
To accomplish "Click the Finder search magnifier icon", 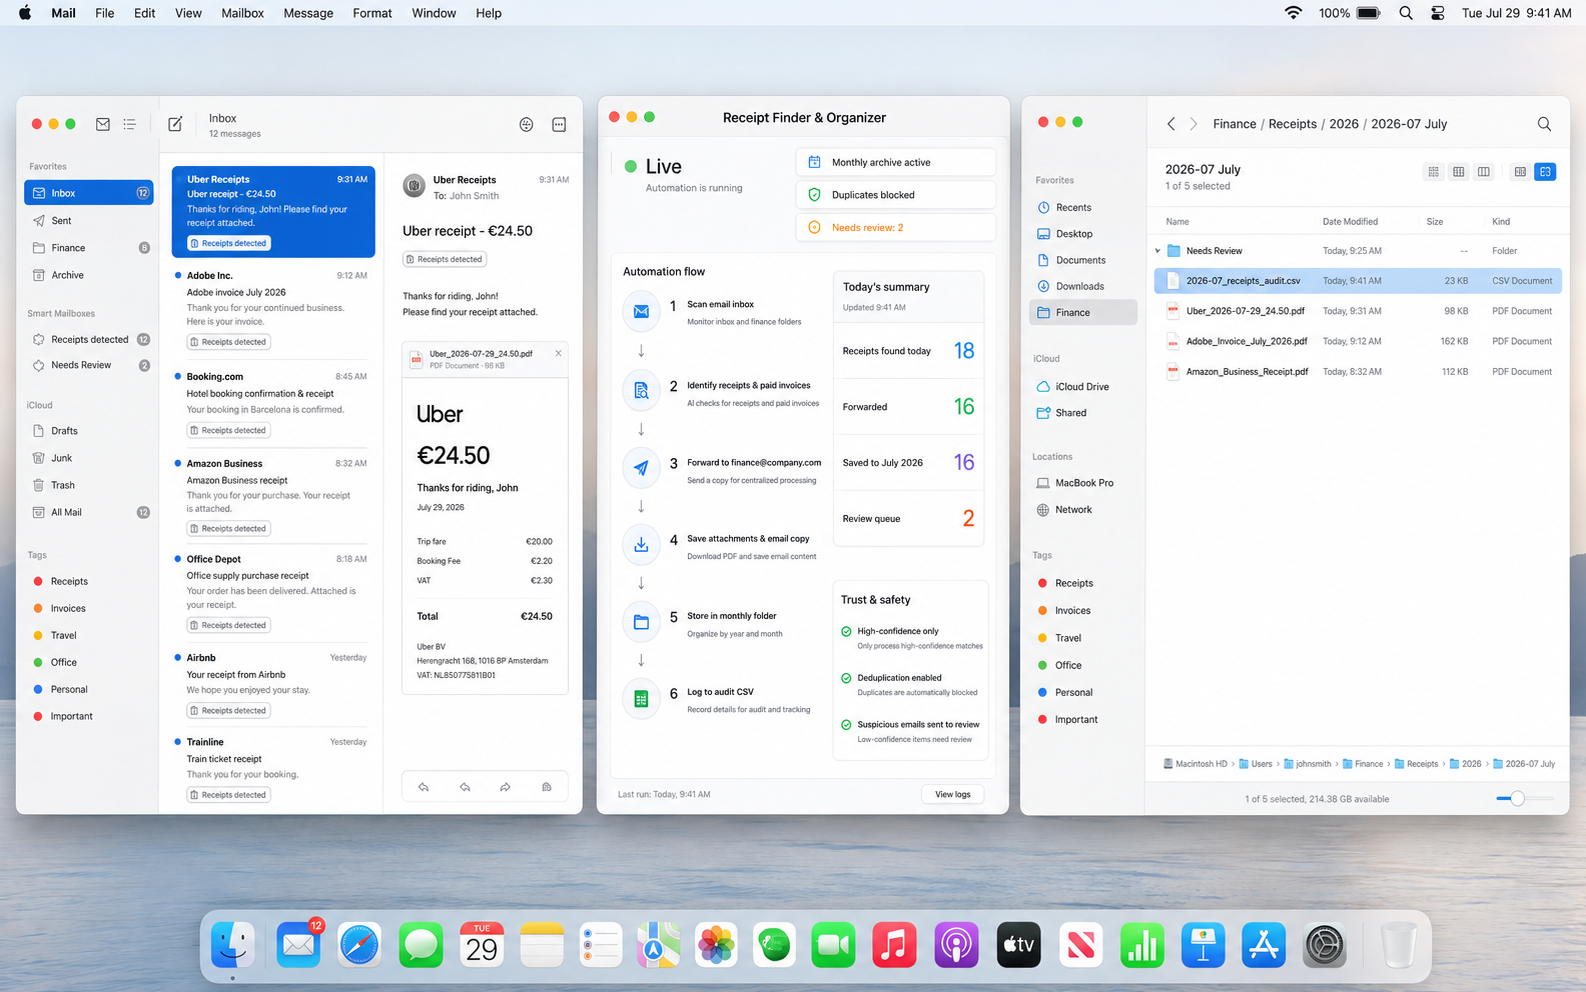I will pos(1544,124).
